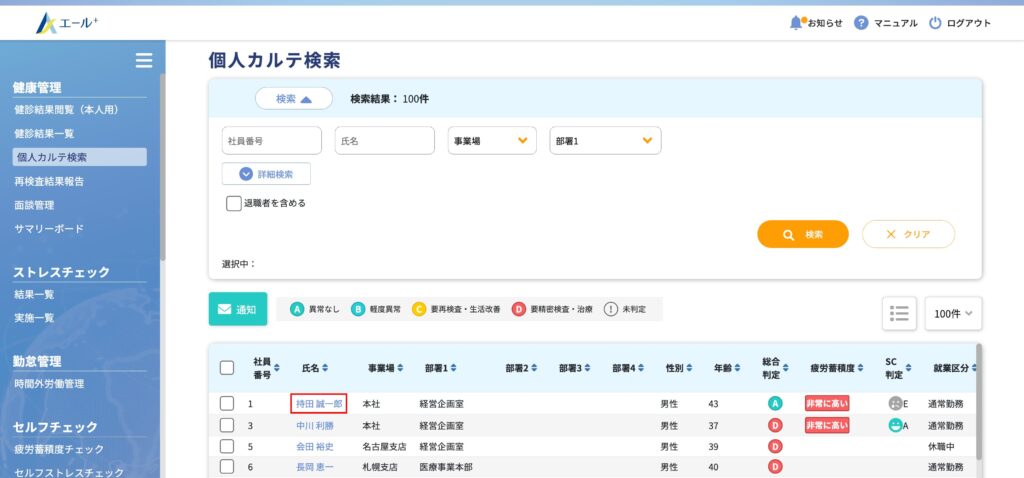
Task: Click the hamburger menu icon in sidebar
Action: tap(144, 60)
